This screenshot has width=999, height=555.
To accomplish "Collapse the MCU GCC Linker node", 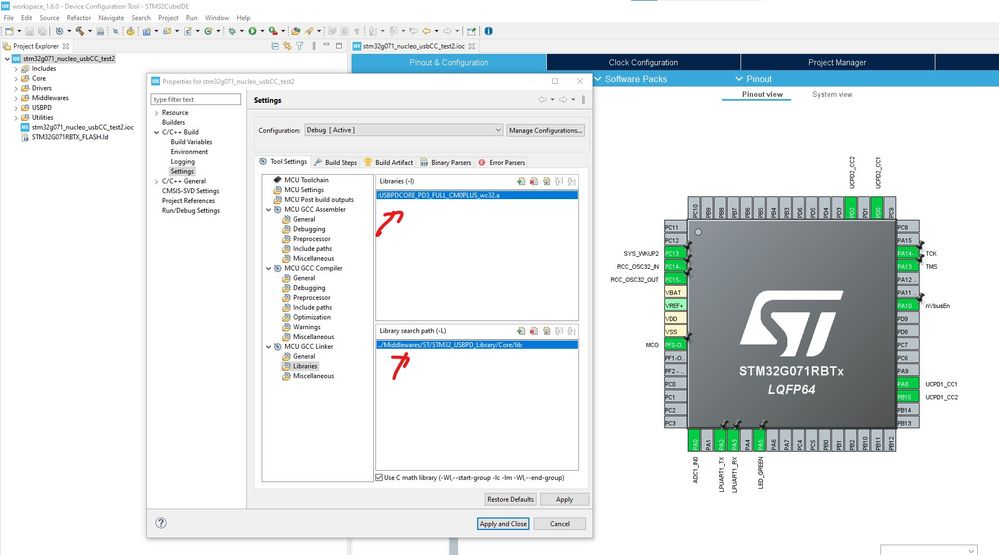I will (269, 347).
